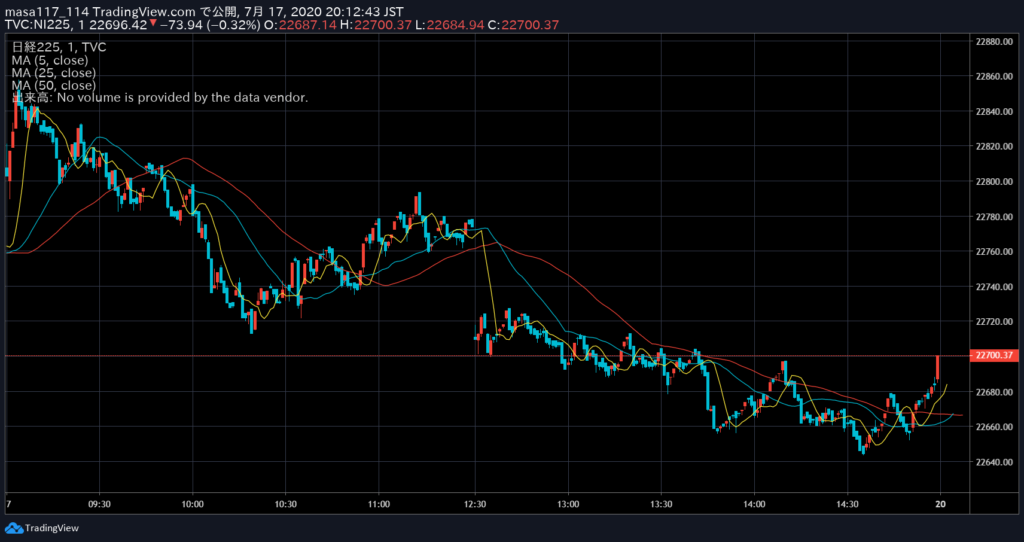Click the 10:30 time axis label
The image size is (1024, 542).
coord(286,504)
